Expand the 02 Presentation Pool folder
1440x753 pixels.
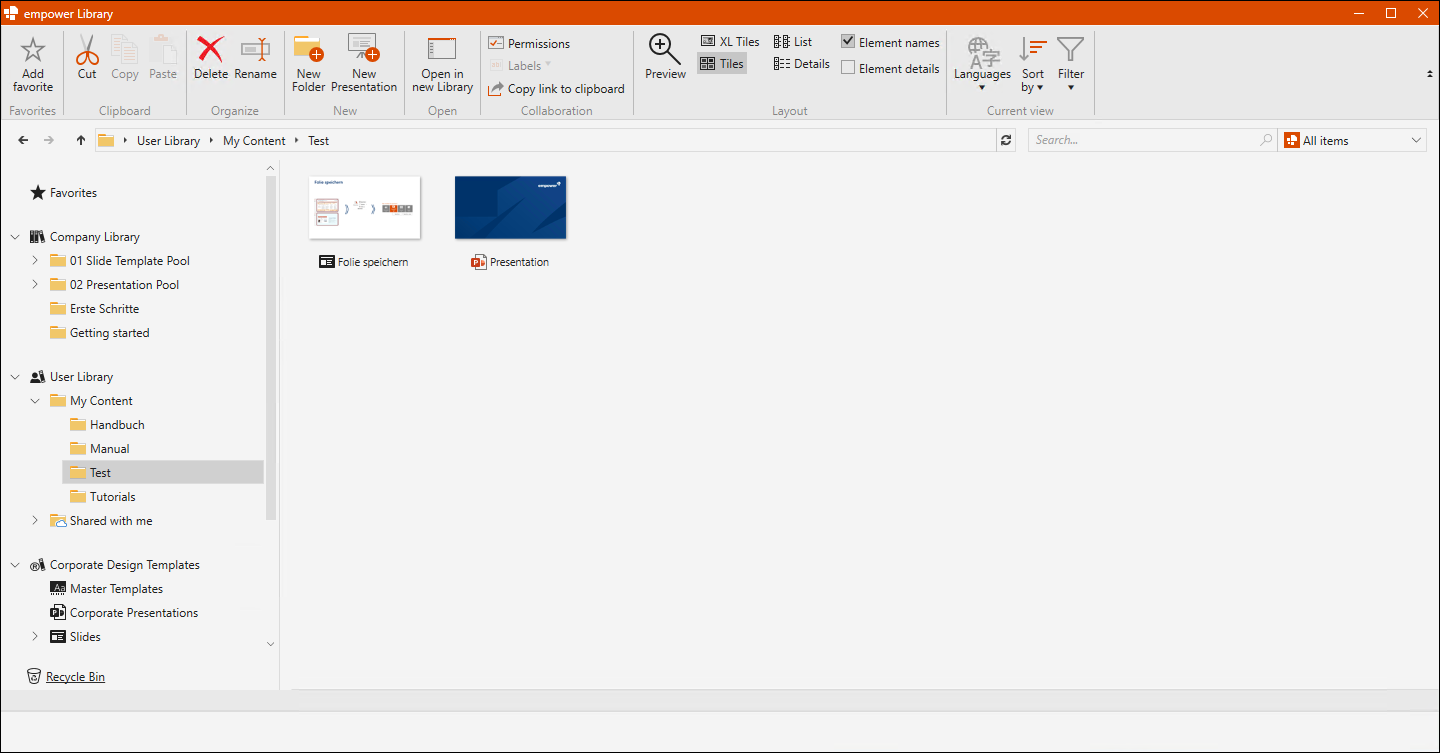(x=35, y=284)
